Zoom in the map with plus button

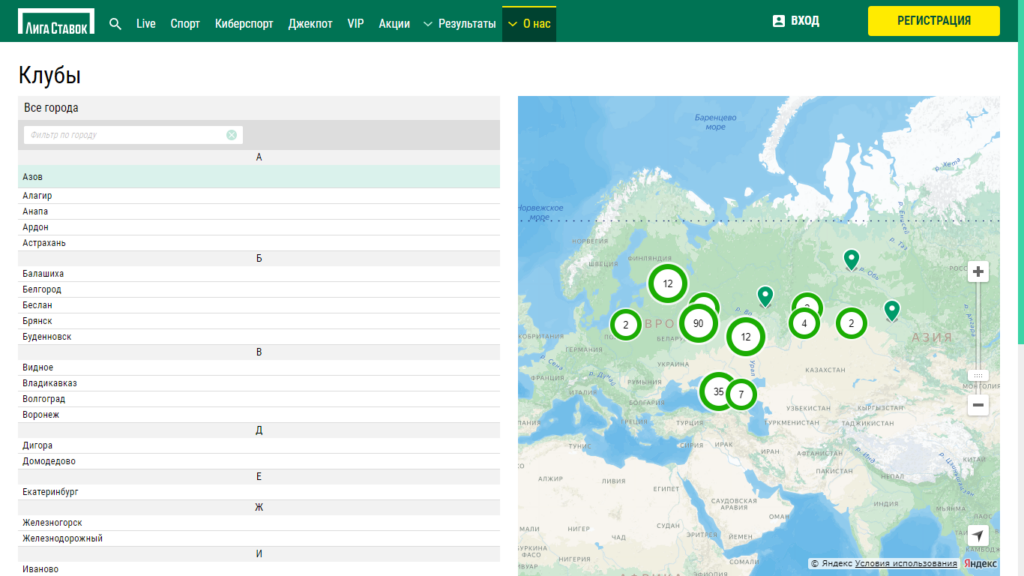coord(978,272)
